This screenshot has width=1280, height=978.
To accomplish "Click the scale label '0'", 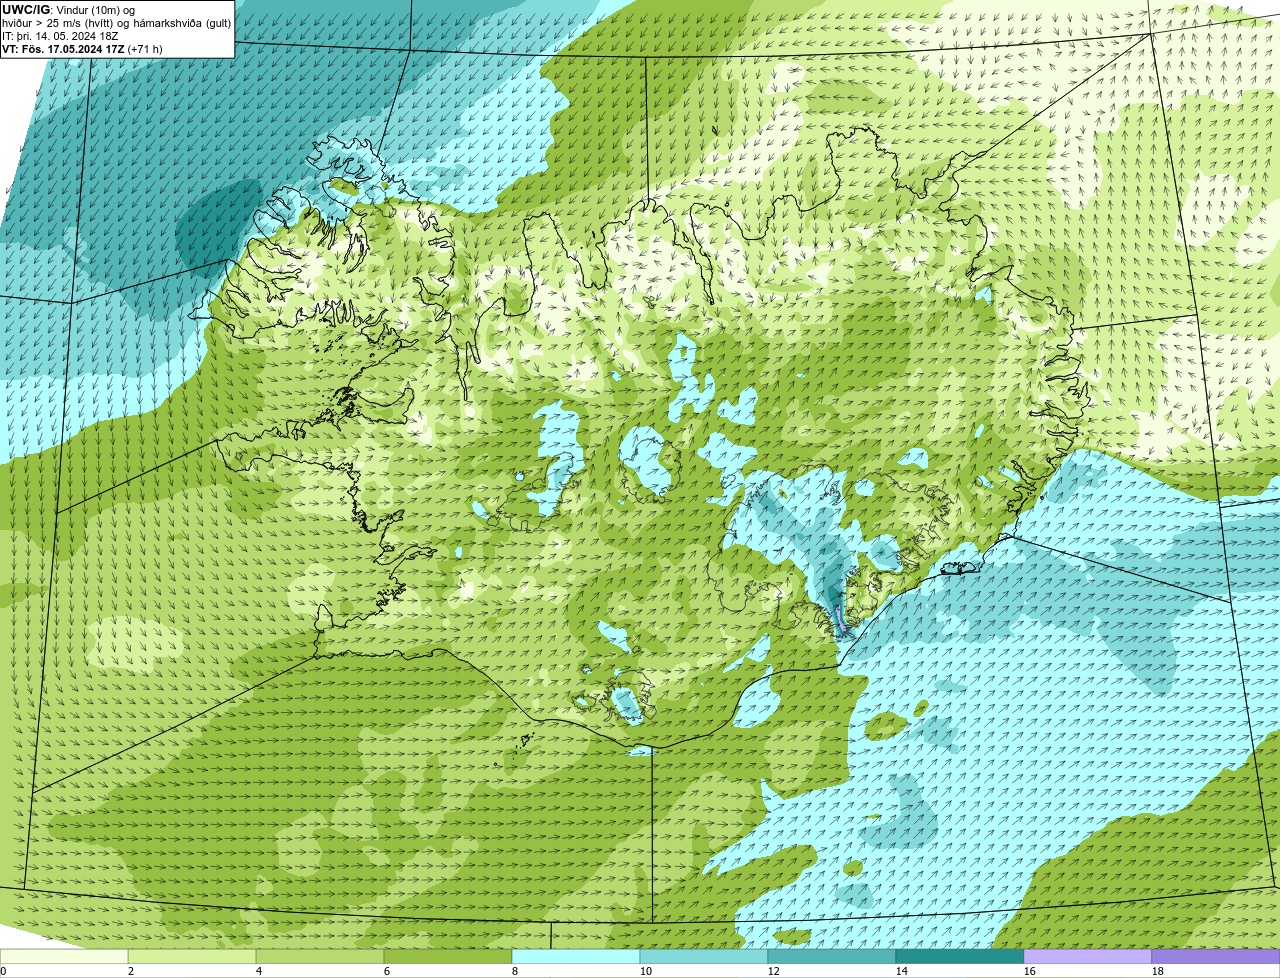I will 3,971.
